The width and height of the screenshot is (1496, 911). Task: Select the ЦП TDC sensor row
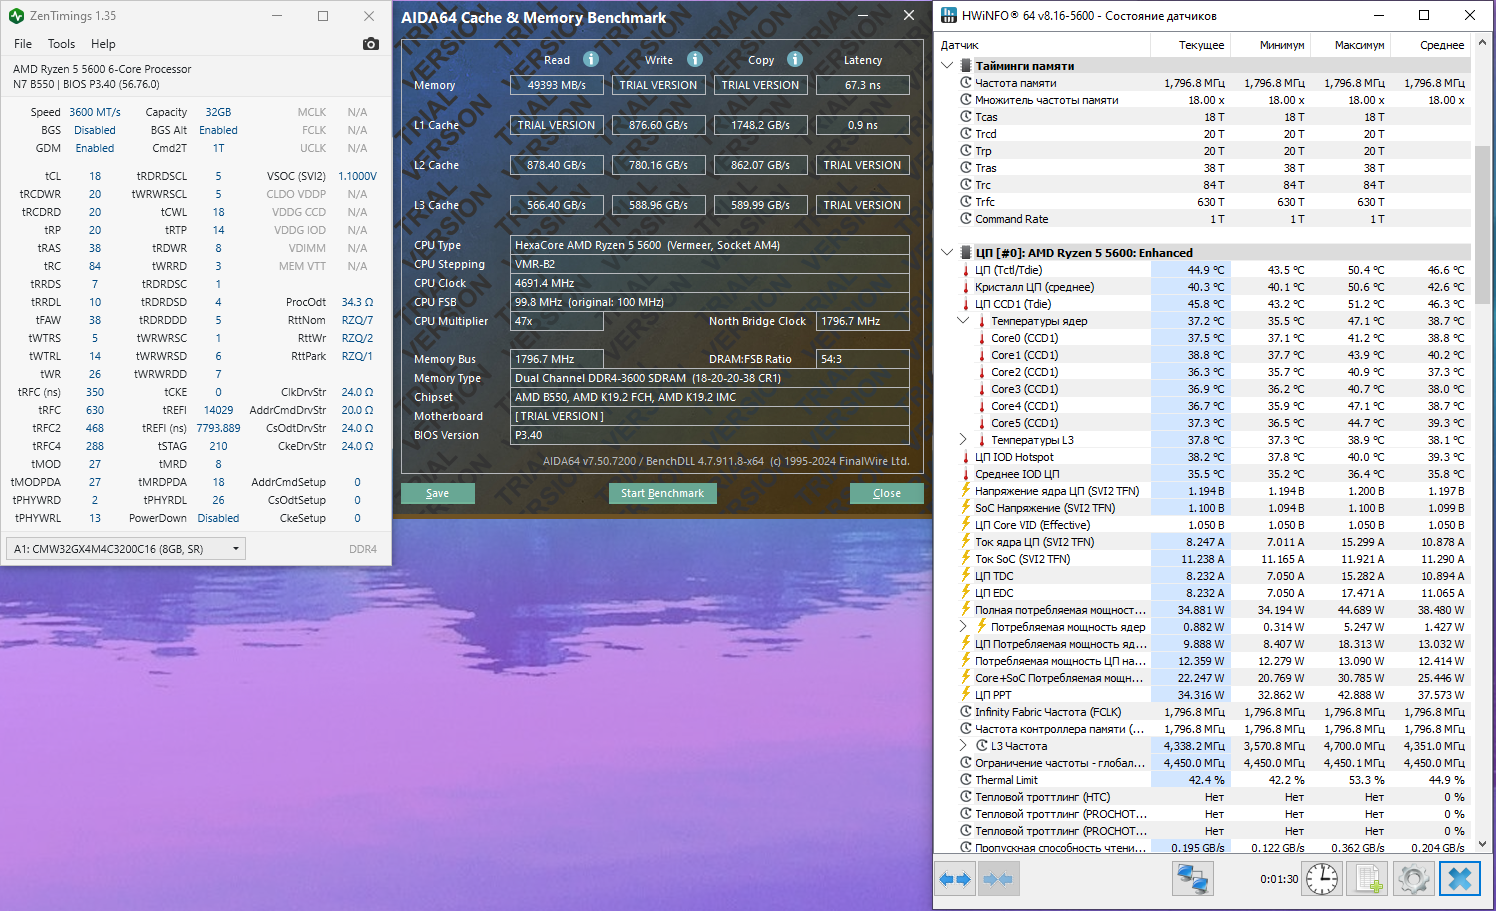point(1204,576)
